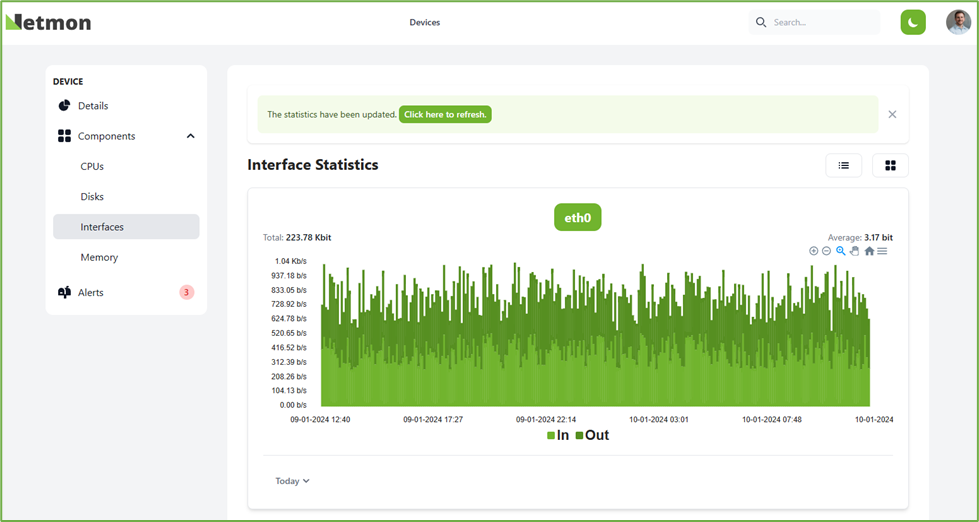Zoom out on the chart
This screenshot has height=522, width=979.
(826, 251)
